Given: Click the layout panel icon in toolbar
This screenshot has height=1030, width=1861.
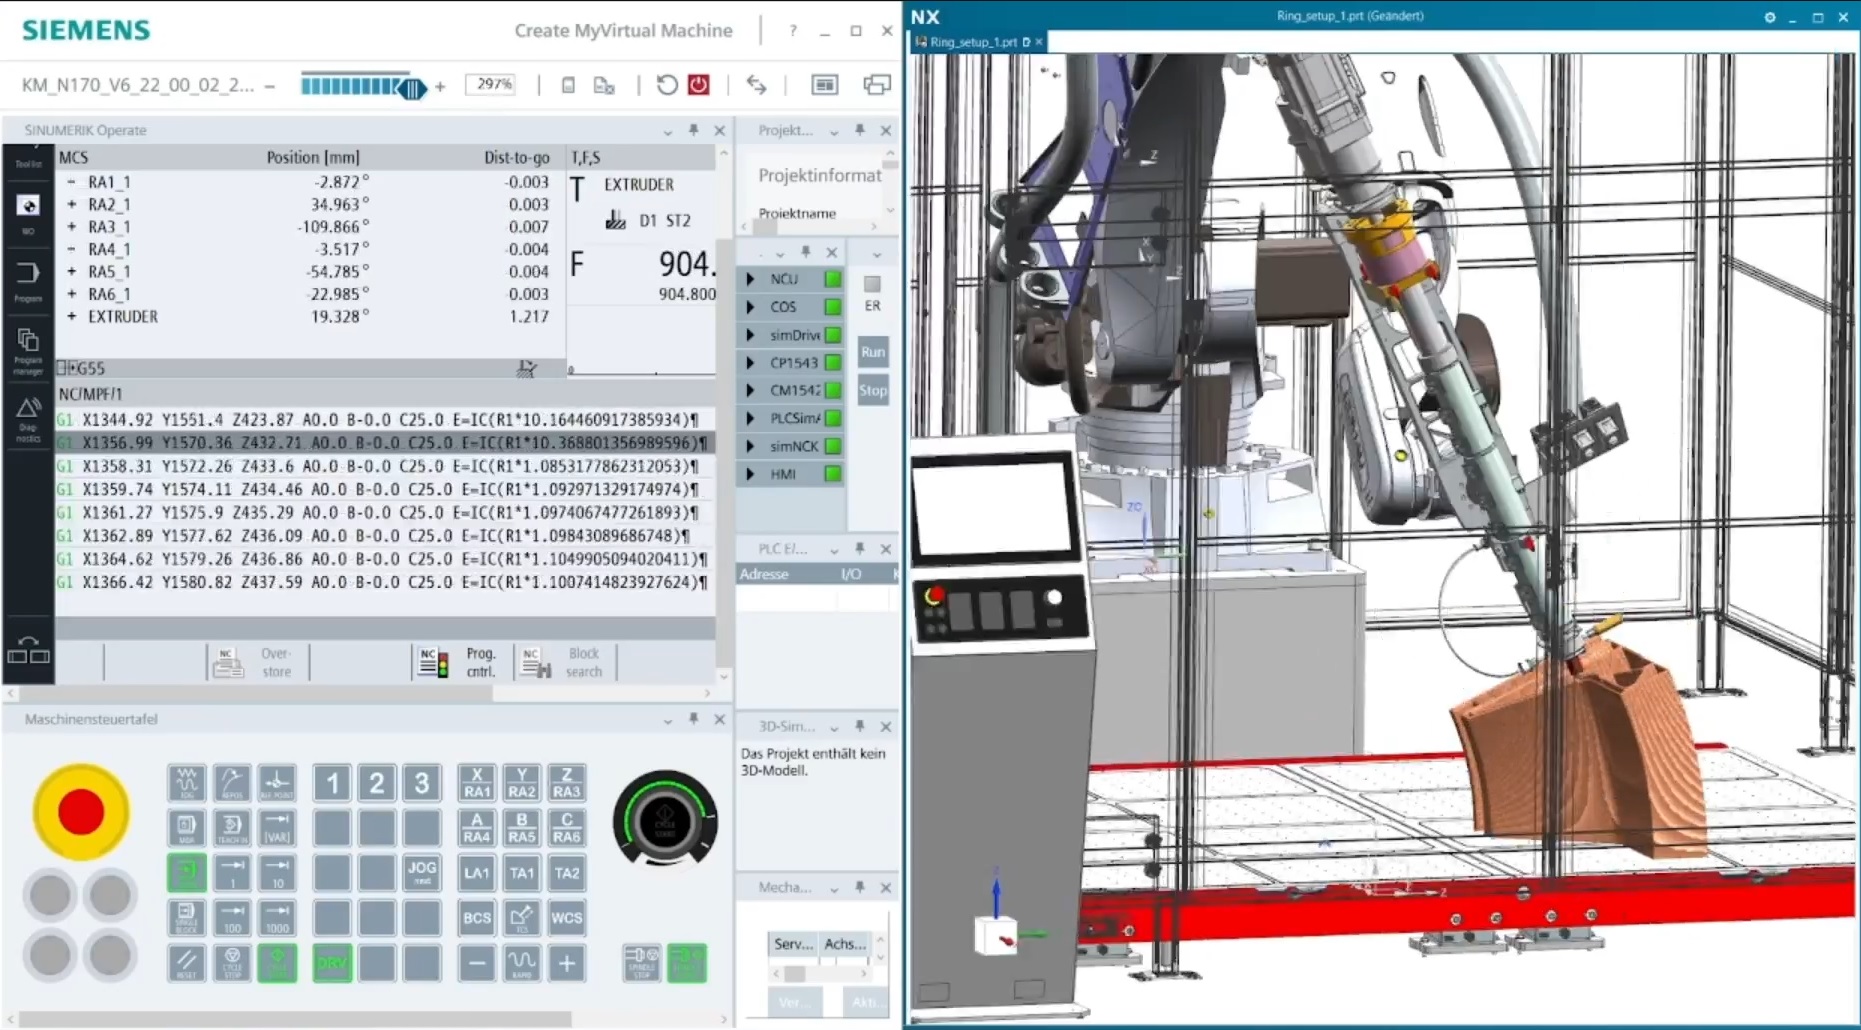Looking at the screenshot, I should click(x=824, y=85).
